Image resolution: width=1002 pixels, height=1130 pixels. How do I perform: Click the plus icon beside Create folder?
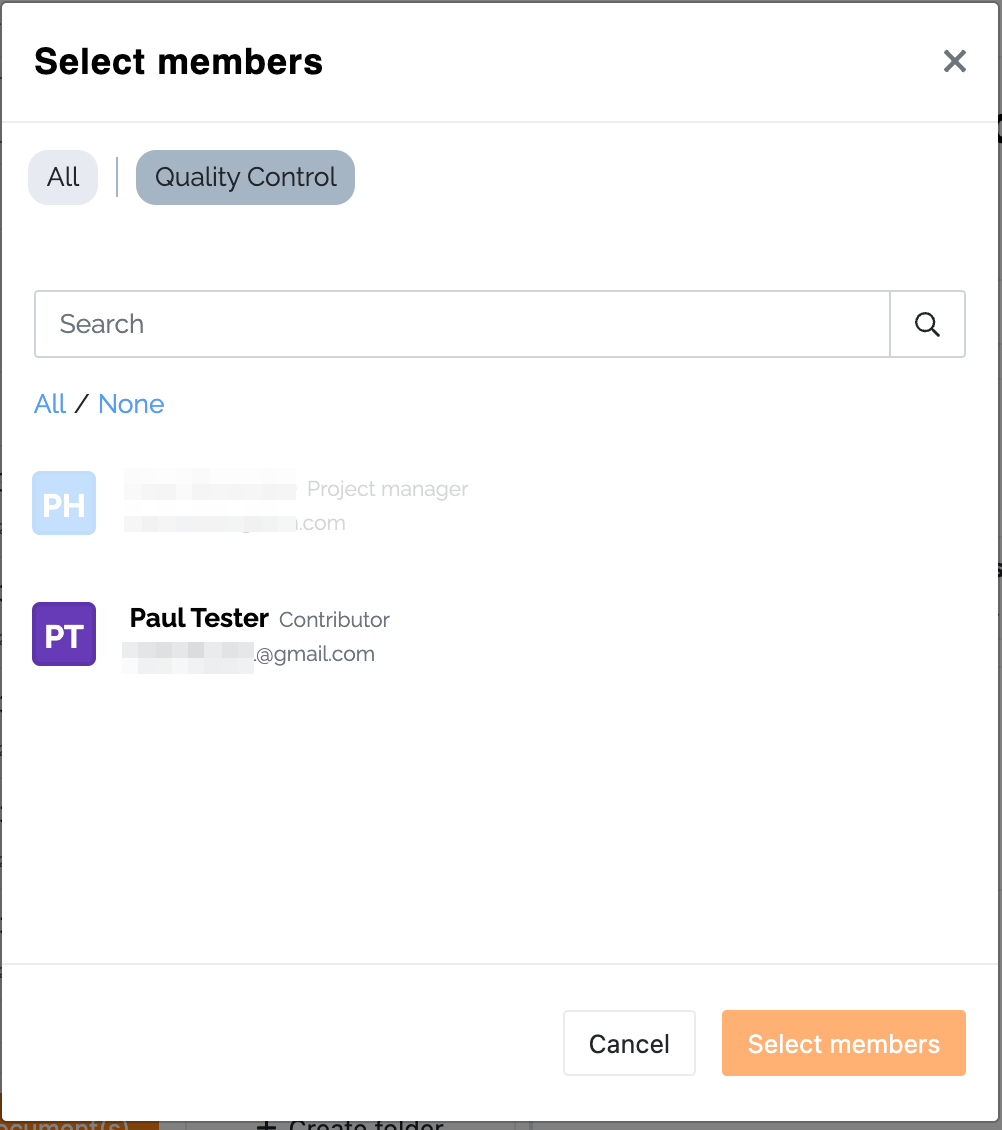point(267,1125)
